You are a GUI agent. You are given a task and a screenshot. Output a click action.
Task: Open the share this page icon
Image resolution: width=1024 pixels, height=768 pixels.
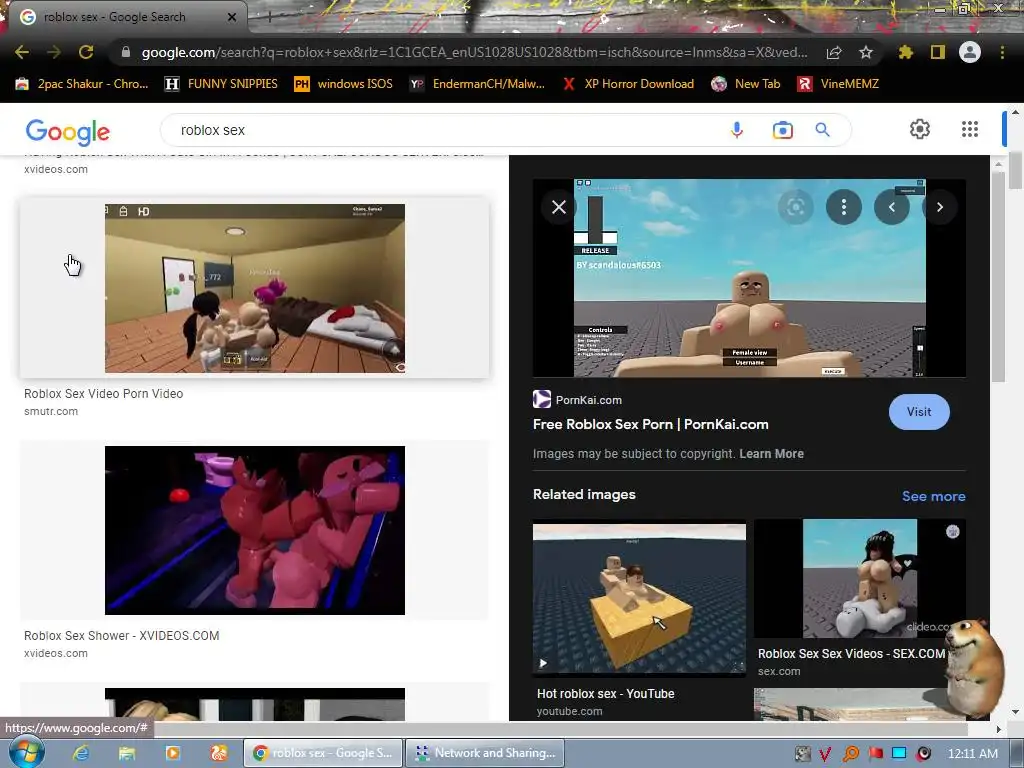pyautogui.click(x=834, y=52)
